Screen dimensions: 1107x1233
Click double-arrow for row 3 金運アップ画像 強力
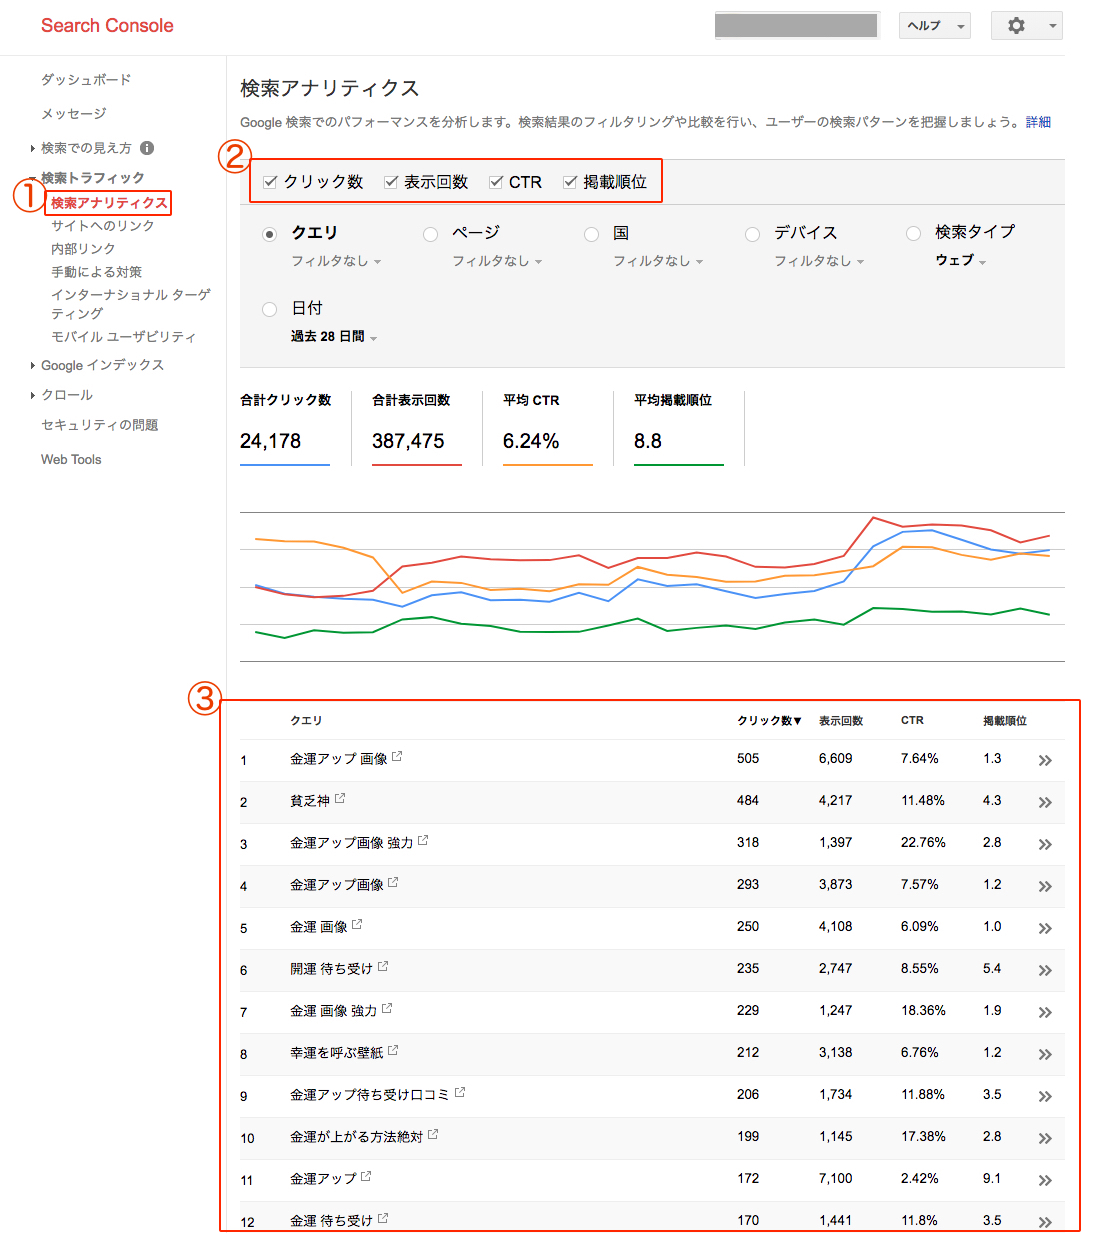pos(1045,844)
